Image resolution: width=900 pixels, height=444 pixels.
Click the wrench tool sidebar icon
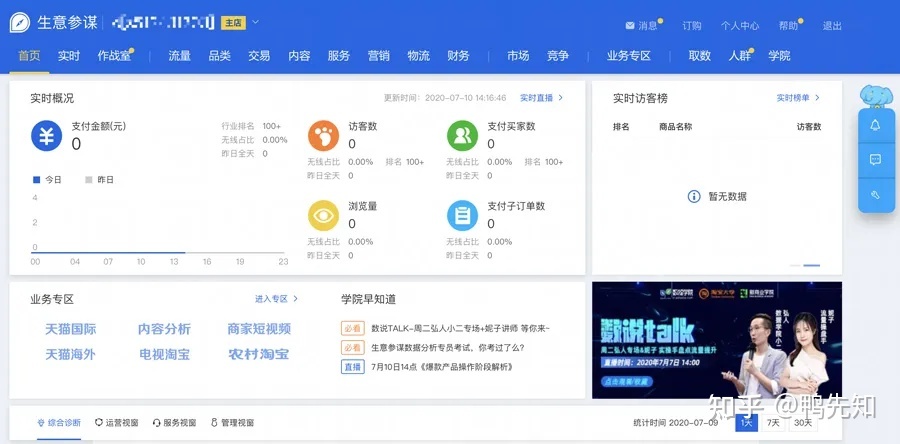(875, 195)
